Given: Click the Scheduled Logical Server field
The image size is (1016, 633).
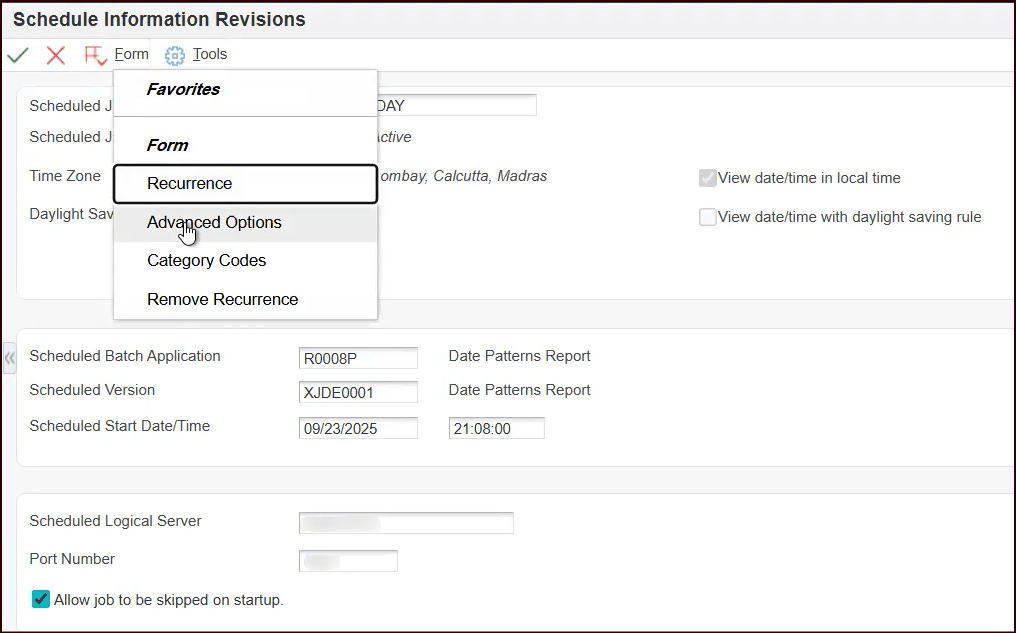Looking at the screenshot, I should point(406,523).
